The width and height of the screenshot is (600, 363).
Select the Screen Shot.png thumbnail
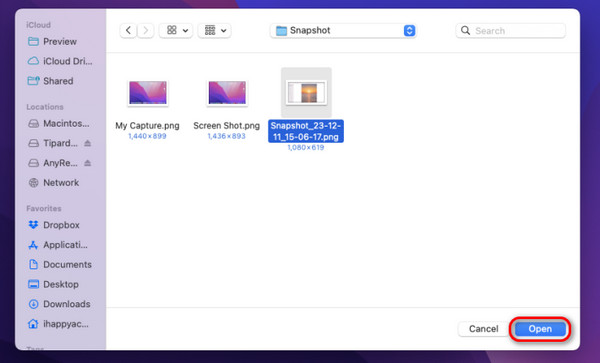(227, 93)
